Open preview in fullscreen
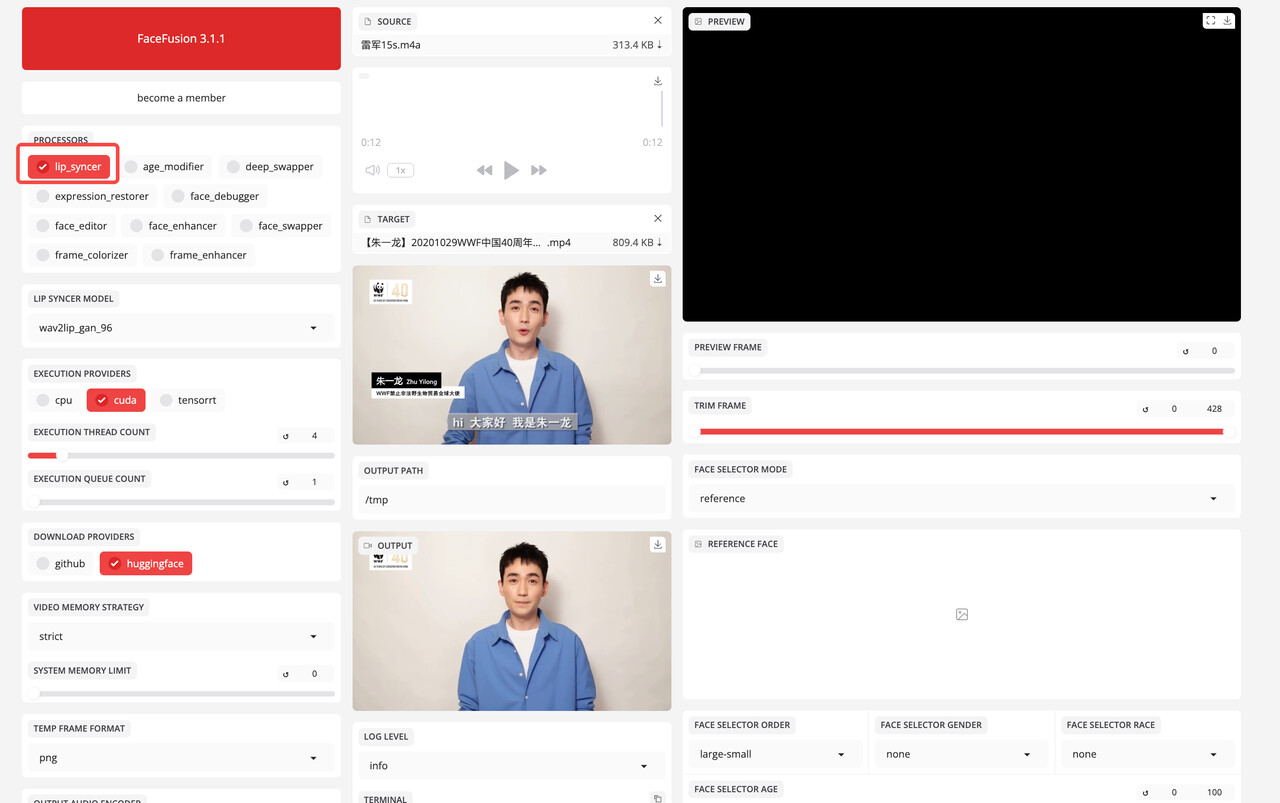 tap(1210, 20)
